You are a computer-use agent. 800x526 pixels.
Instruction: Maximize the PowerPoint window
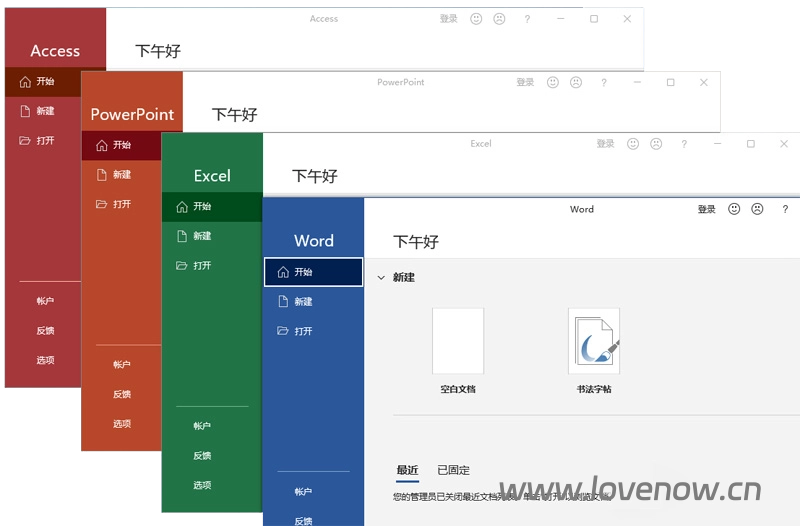tap(670, 82)
